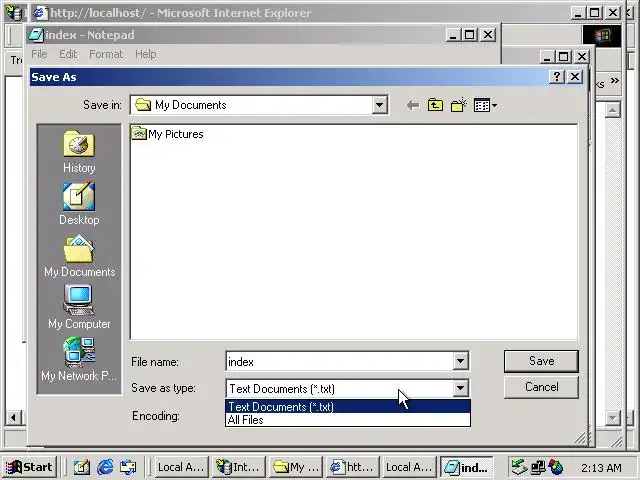640x480 pixels.
Task: Click Internet Explorer scroll up arrow
Action: click(613, 110)
